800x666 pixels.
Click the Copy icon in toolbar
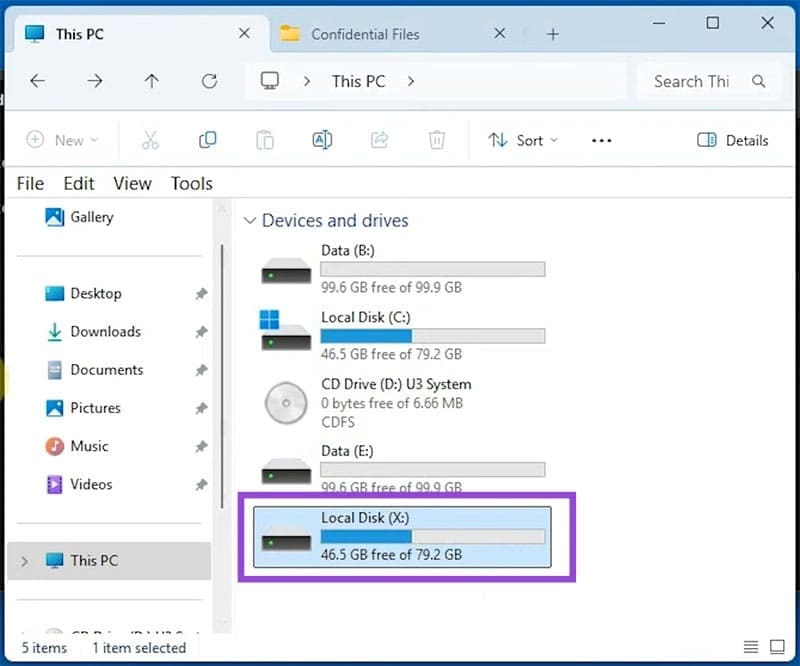[207, 140]
